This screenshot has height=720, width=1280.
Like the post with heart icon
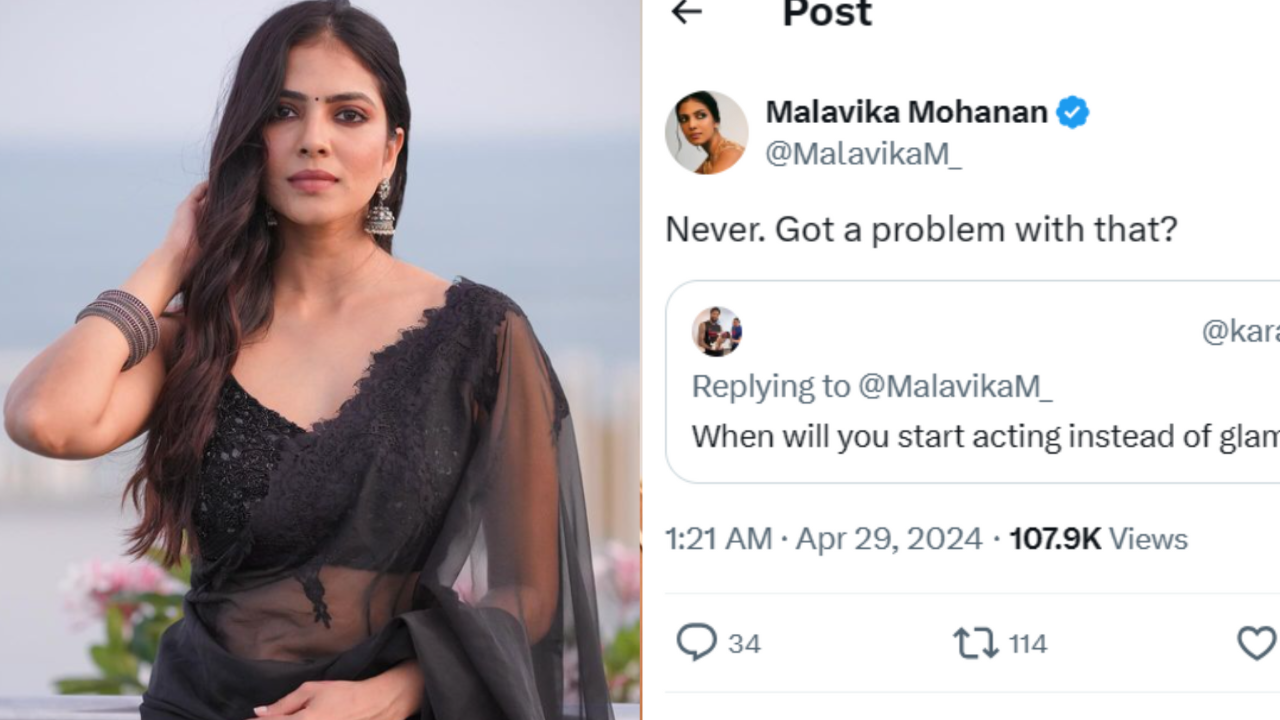coord(1256,642)
